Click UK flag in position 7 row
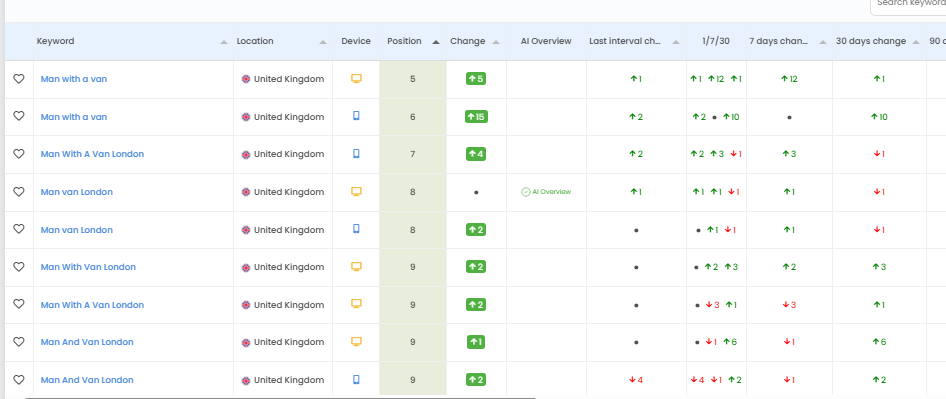 click(246, 155)
